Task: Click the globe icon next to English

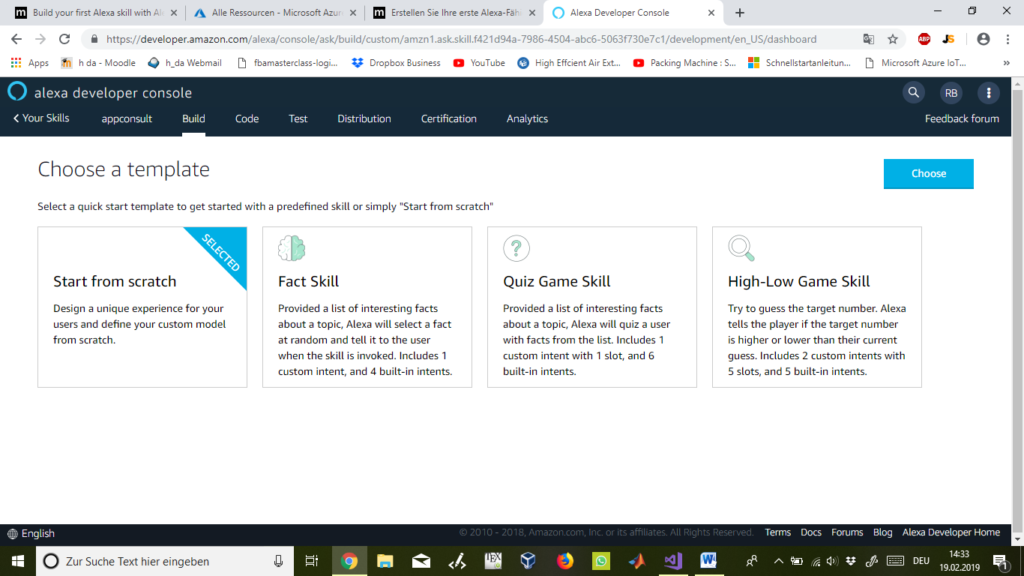Action: pos(12,534)
